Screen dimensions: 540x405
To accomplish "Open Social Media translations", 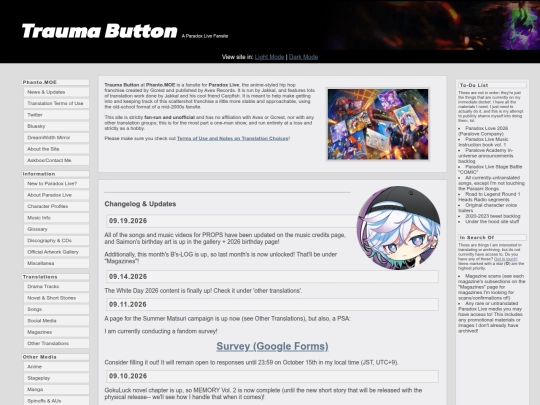I will pyautogui.click(x=56, y=321).
